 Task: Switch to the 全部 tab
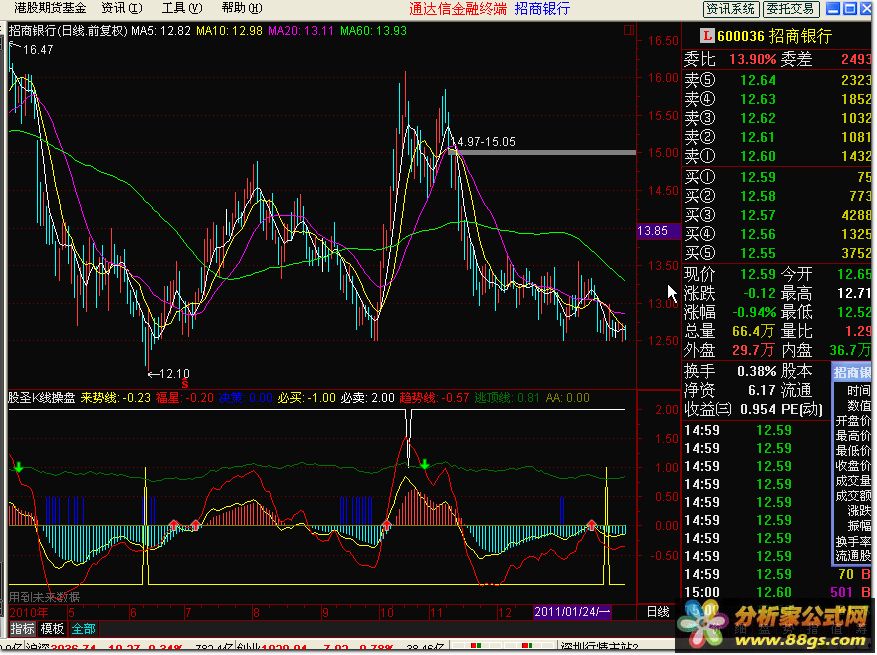tap(83, 629)
